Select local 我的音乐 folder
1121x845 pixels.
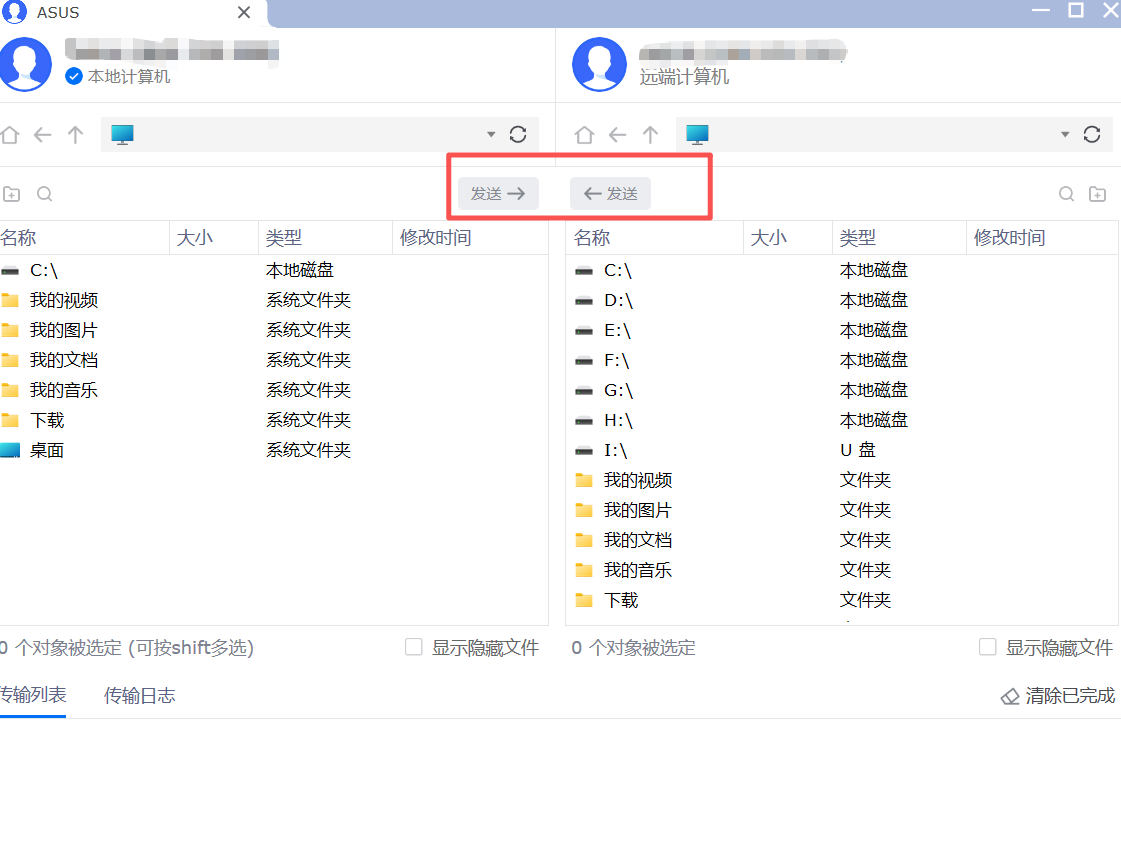(274, 390)
